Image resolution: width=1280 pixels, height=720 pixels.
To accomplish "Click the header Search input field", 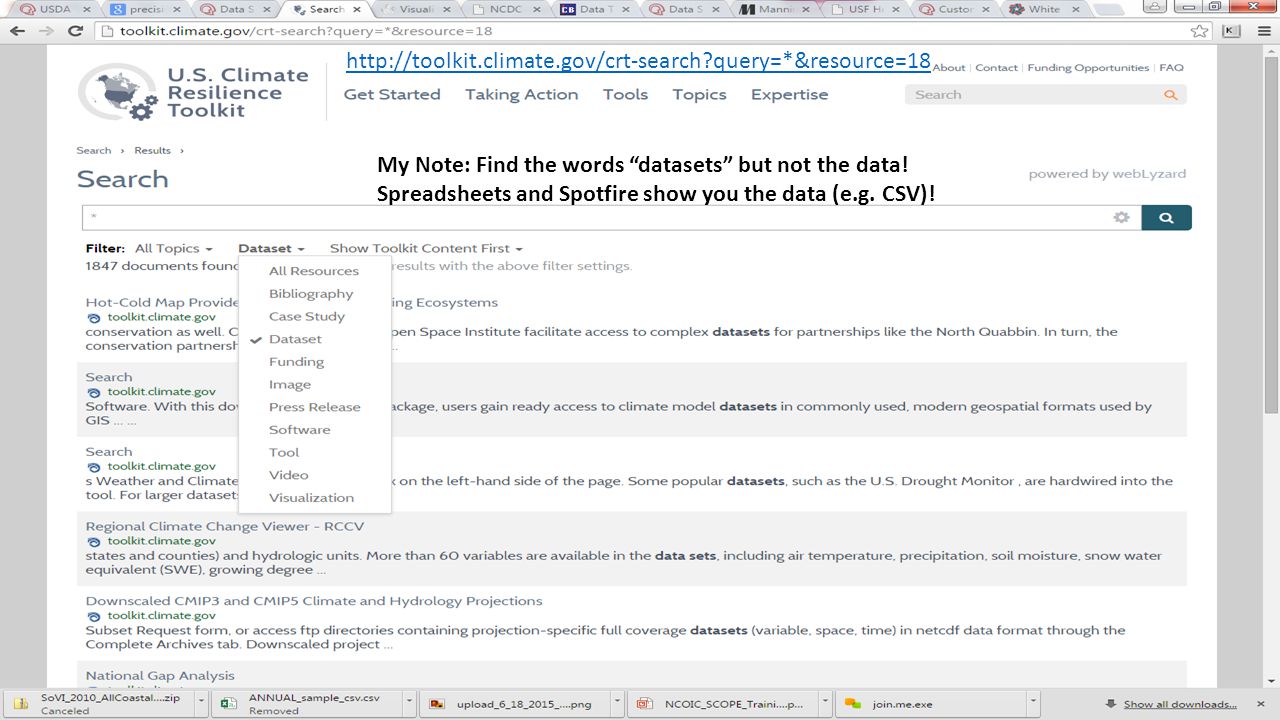I will pyautogui.click(x=1034, y=95).
